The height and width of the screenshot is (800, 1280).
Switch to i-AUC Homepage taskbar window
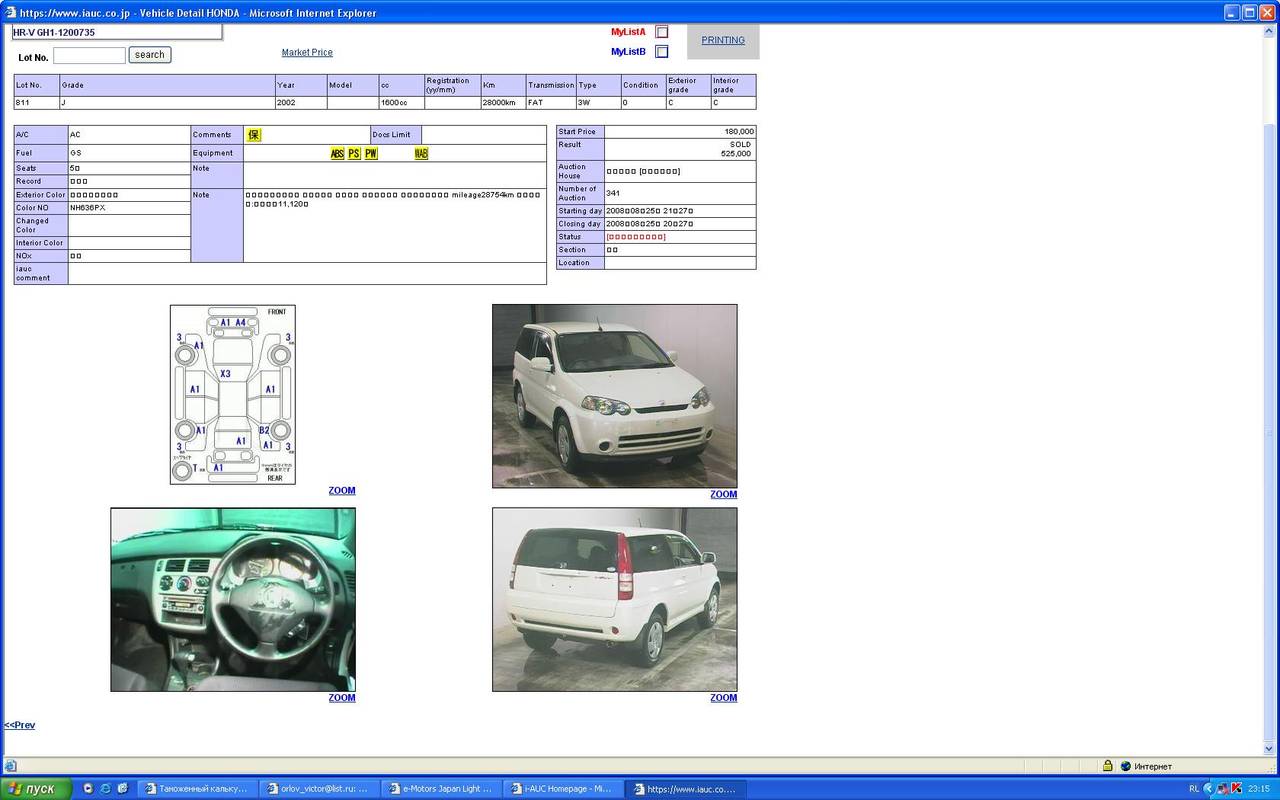[563, 788]
